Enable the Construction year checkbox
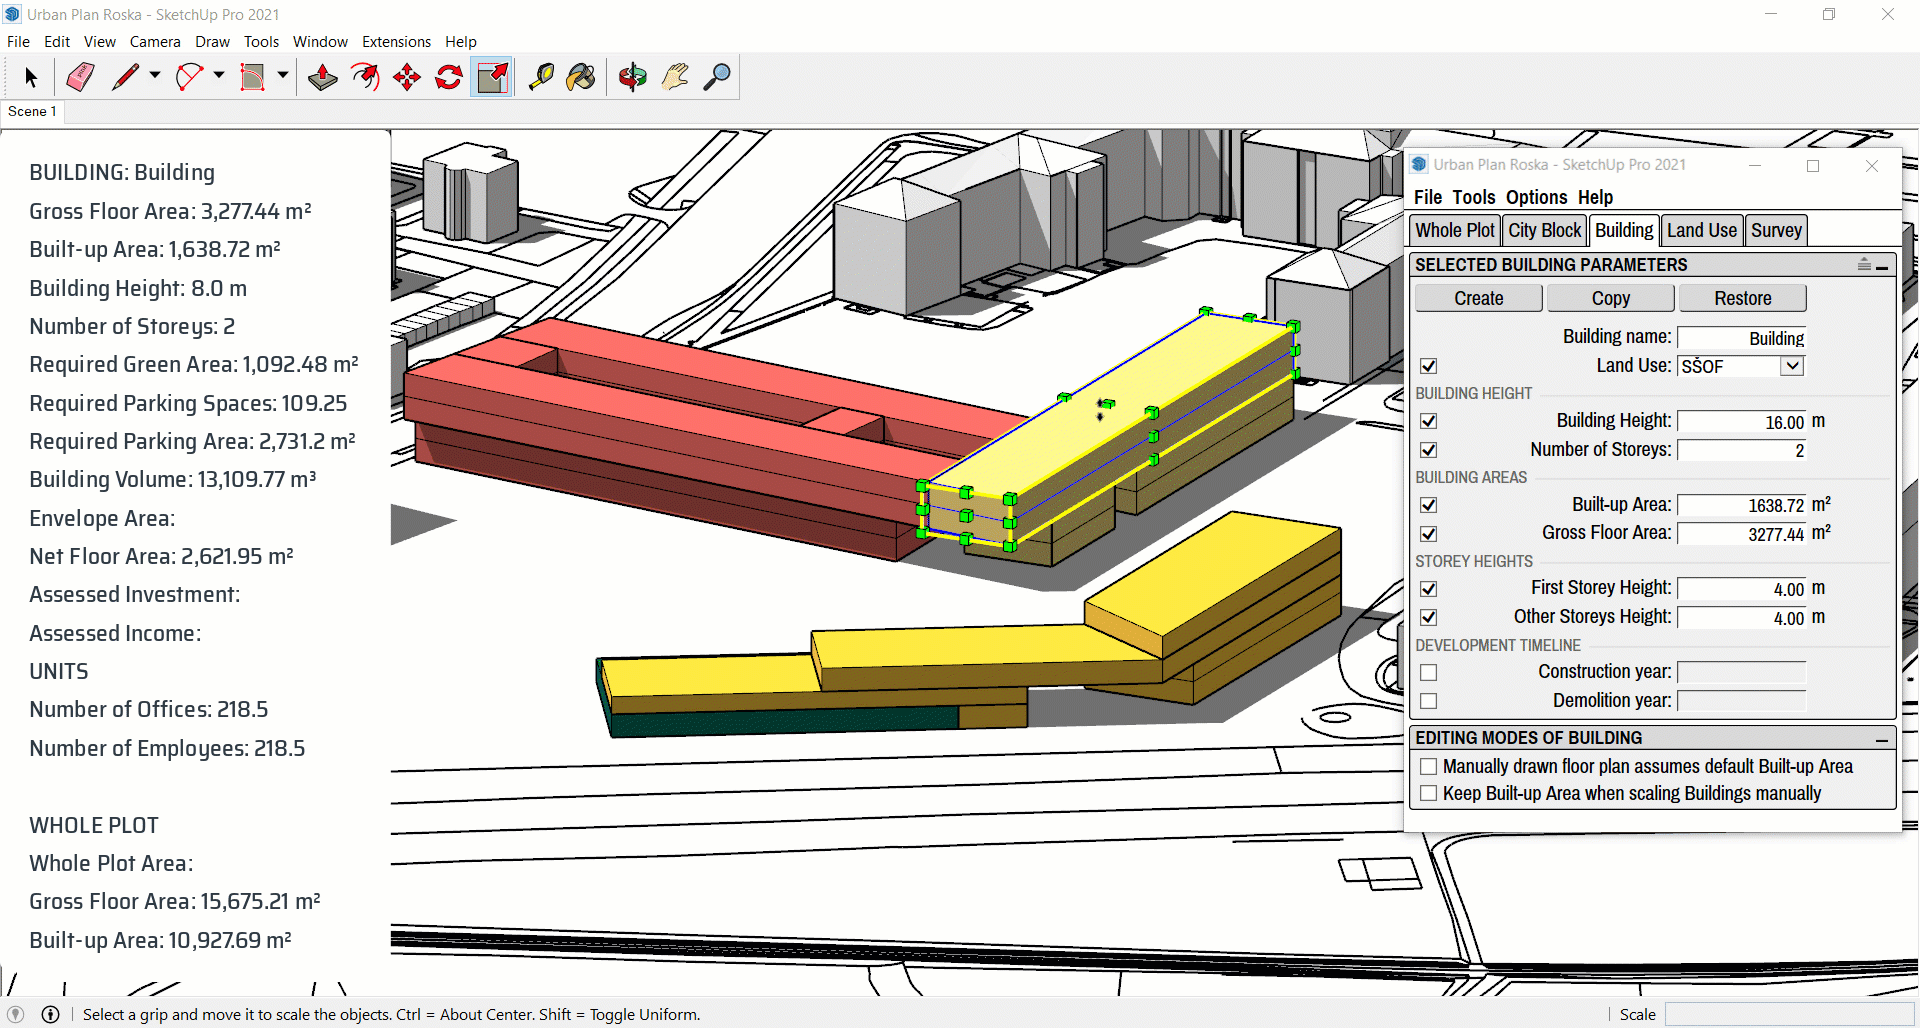The height and width of the screenshot is (1028, 1920). coord(1428,673)
